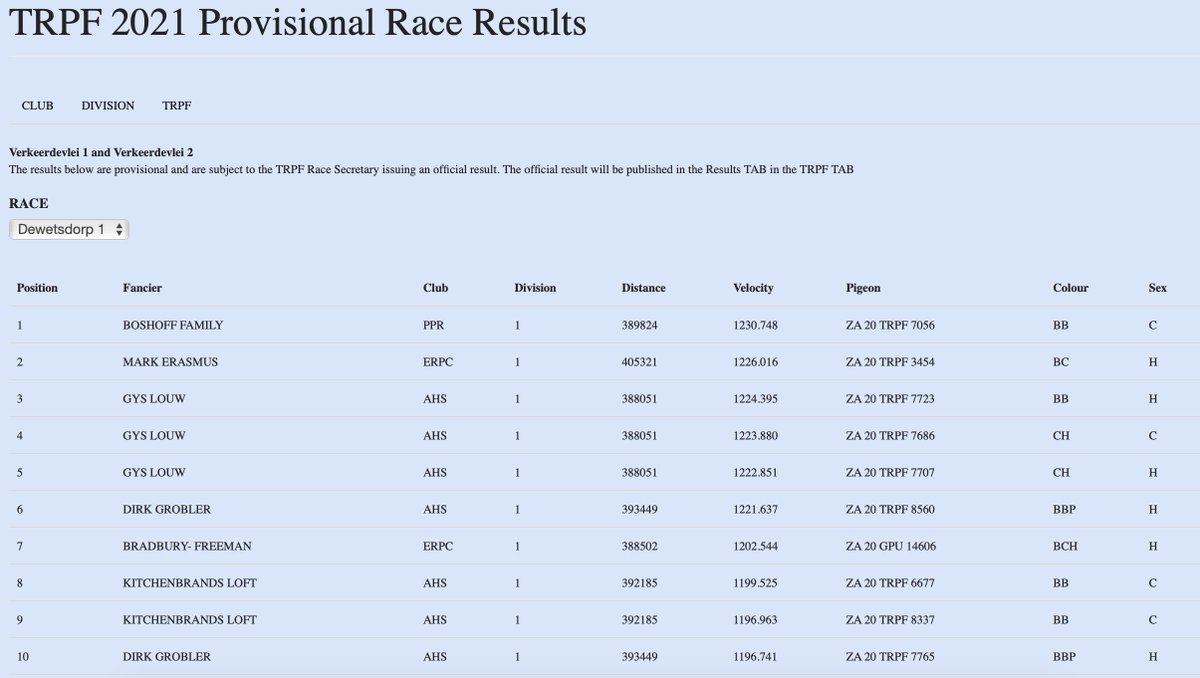
Task: Click the RACE label above dropdown
Action: coord(29,203)
